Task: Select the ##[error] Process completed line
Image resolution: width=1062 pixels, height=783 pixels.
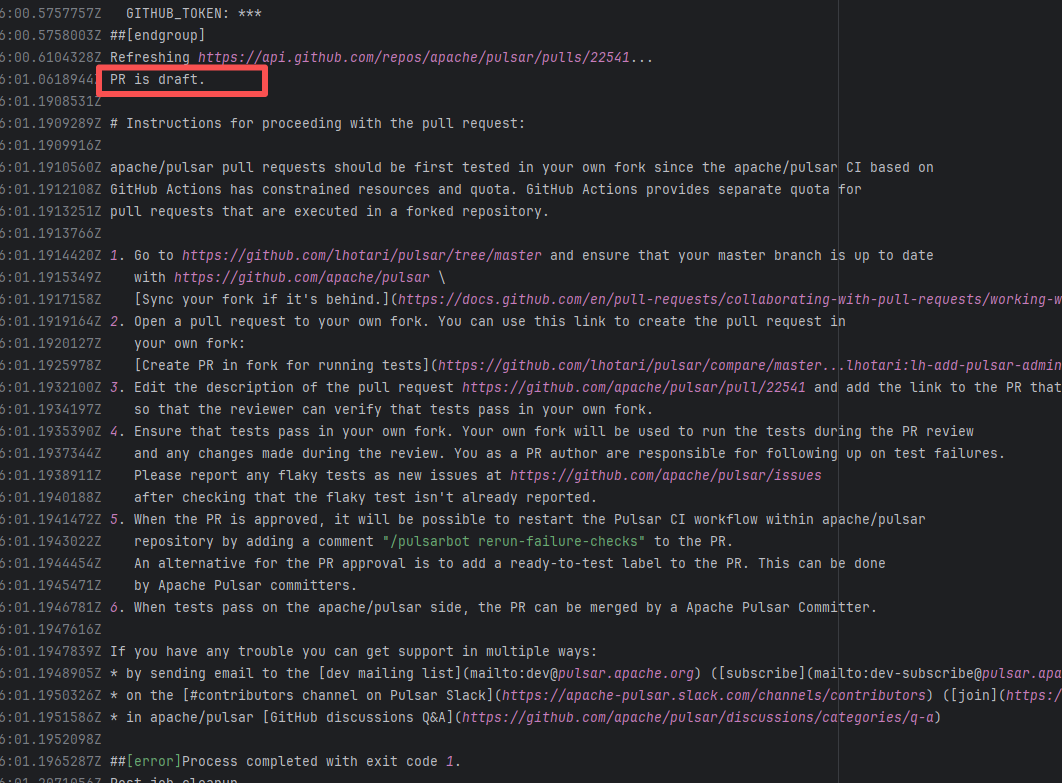Action: click(x=285, y=761)
